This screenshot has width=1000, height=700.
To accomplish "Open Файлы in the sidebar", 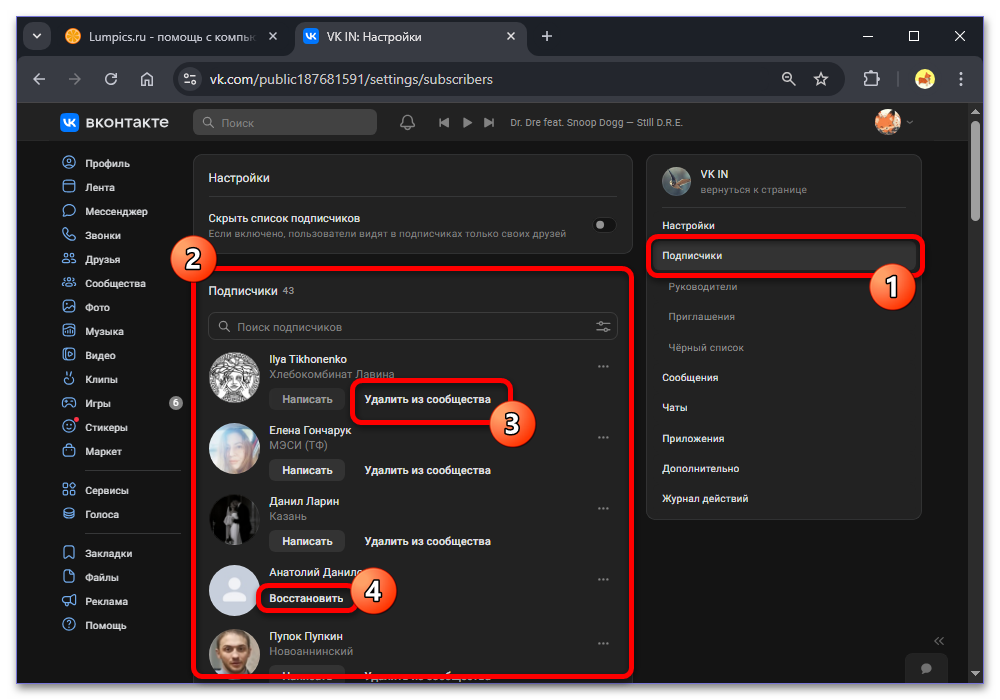I will coord(90,577).
